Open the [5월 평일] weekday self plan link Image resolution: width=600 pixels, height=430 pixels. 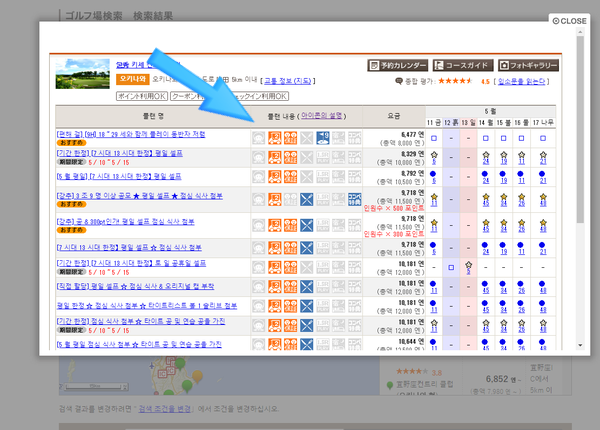pyautogui.click(x=119, y=176)
